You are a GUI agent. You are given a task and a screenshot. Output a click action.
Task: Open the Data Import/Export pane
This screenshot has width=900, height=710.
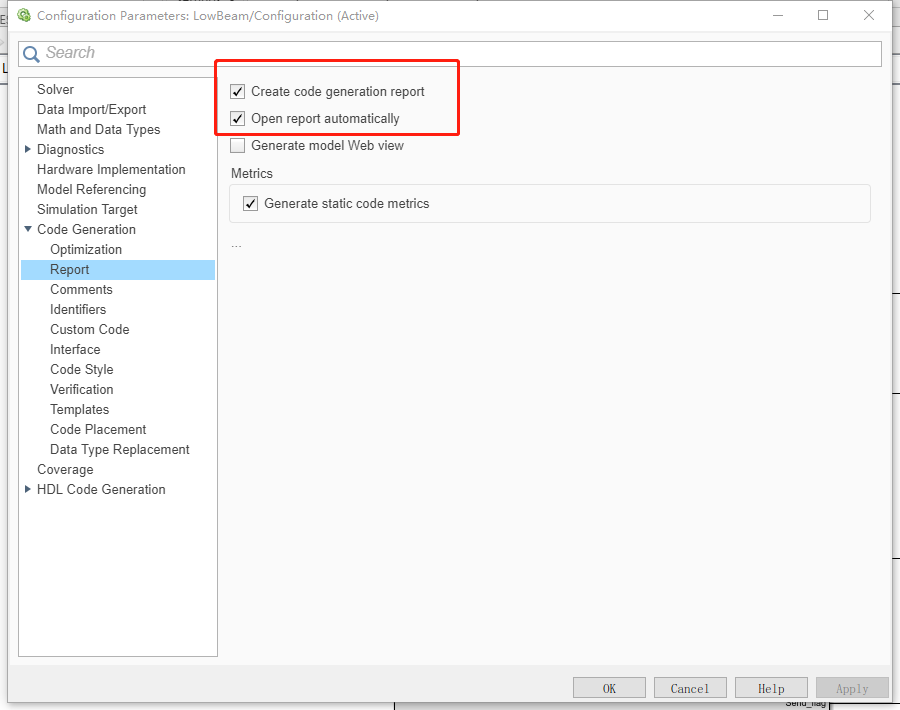(x=91, y=110)
